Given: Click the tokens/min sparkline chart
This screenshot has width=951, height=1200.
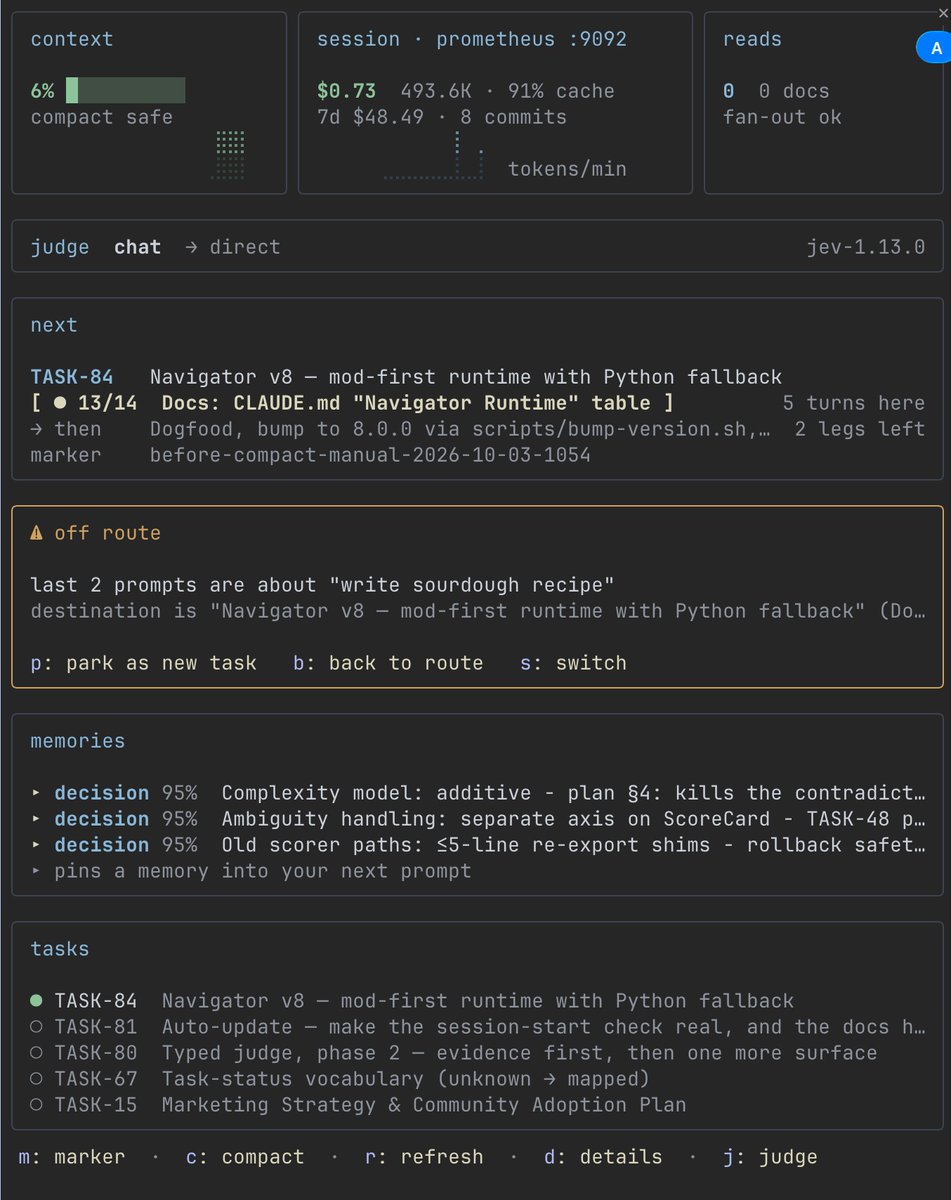Looking at the screenshot, I should click(x=436, y=155).
